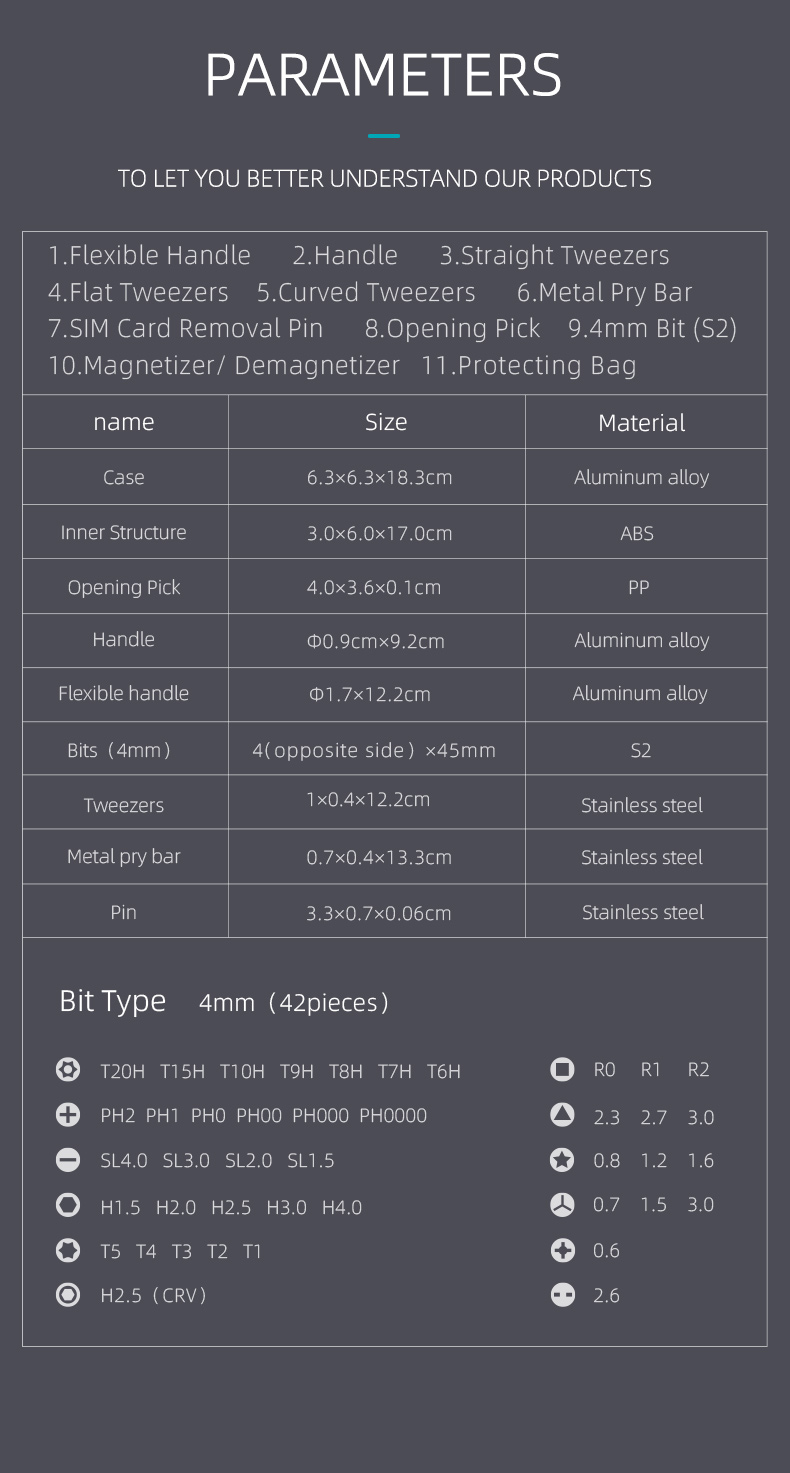
Task: Click the Torx security bit icon beside T20H
Action: [x=68, y=1070]
